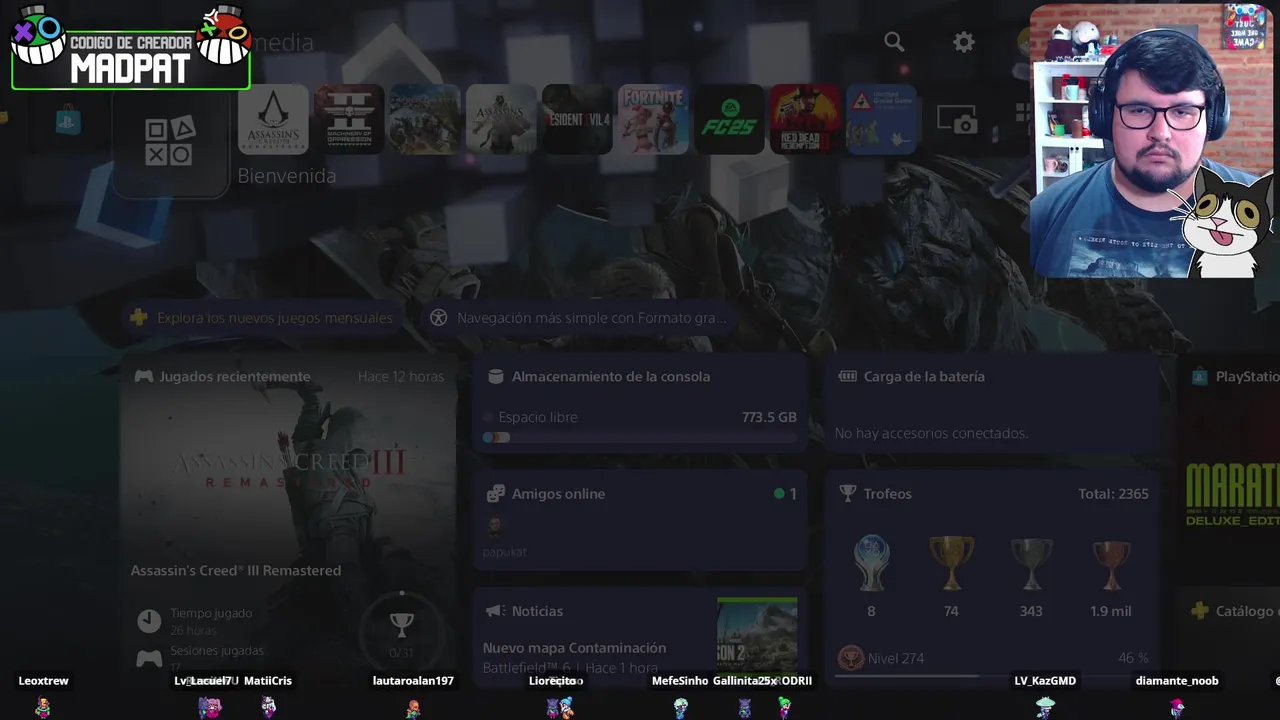Click the Espacio libre storage bar
The width and height of the screenshot is (1280, 720).
tap(640, 437)
